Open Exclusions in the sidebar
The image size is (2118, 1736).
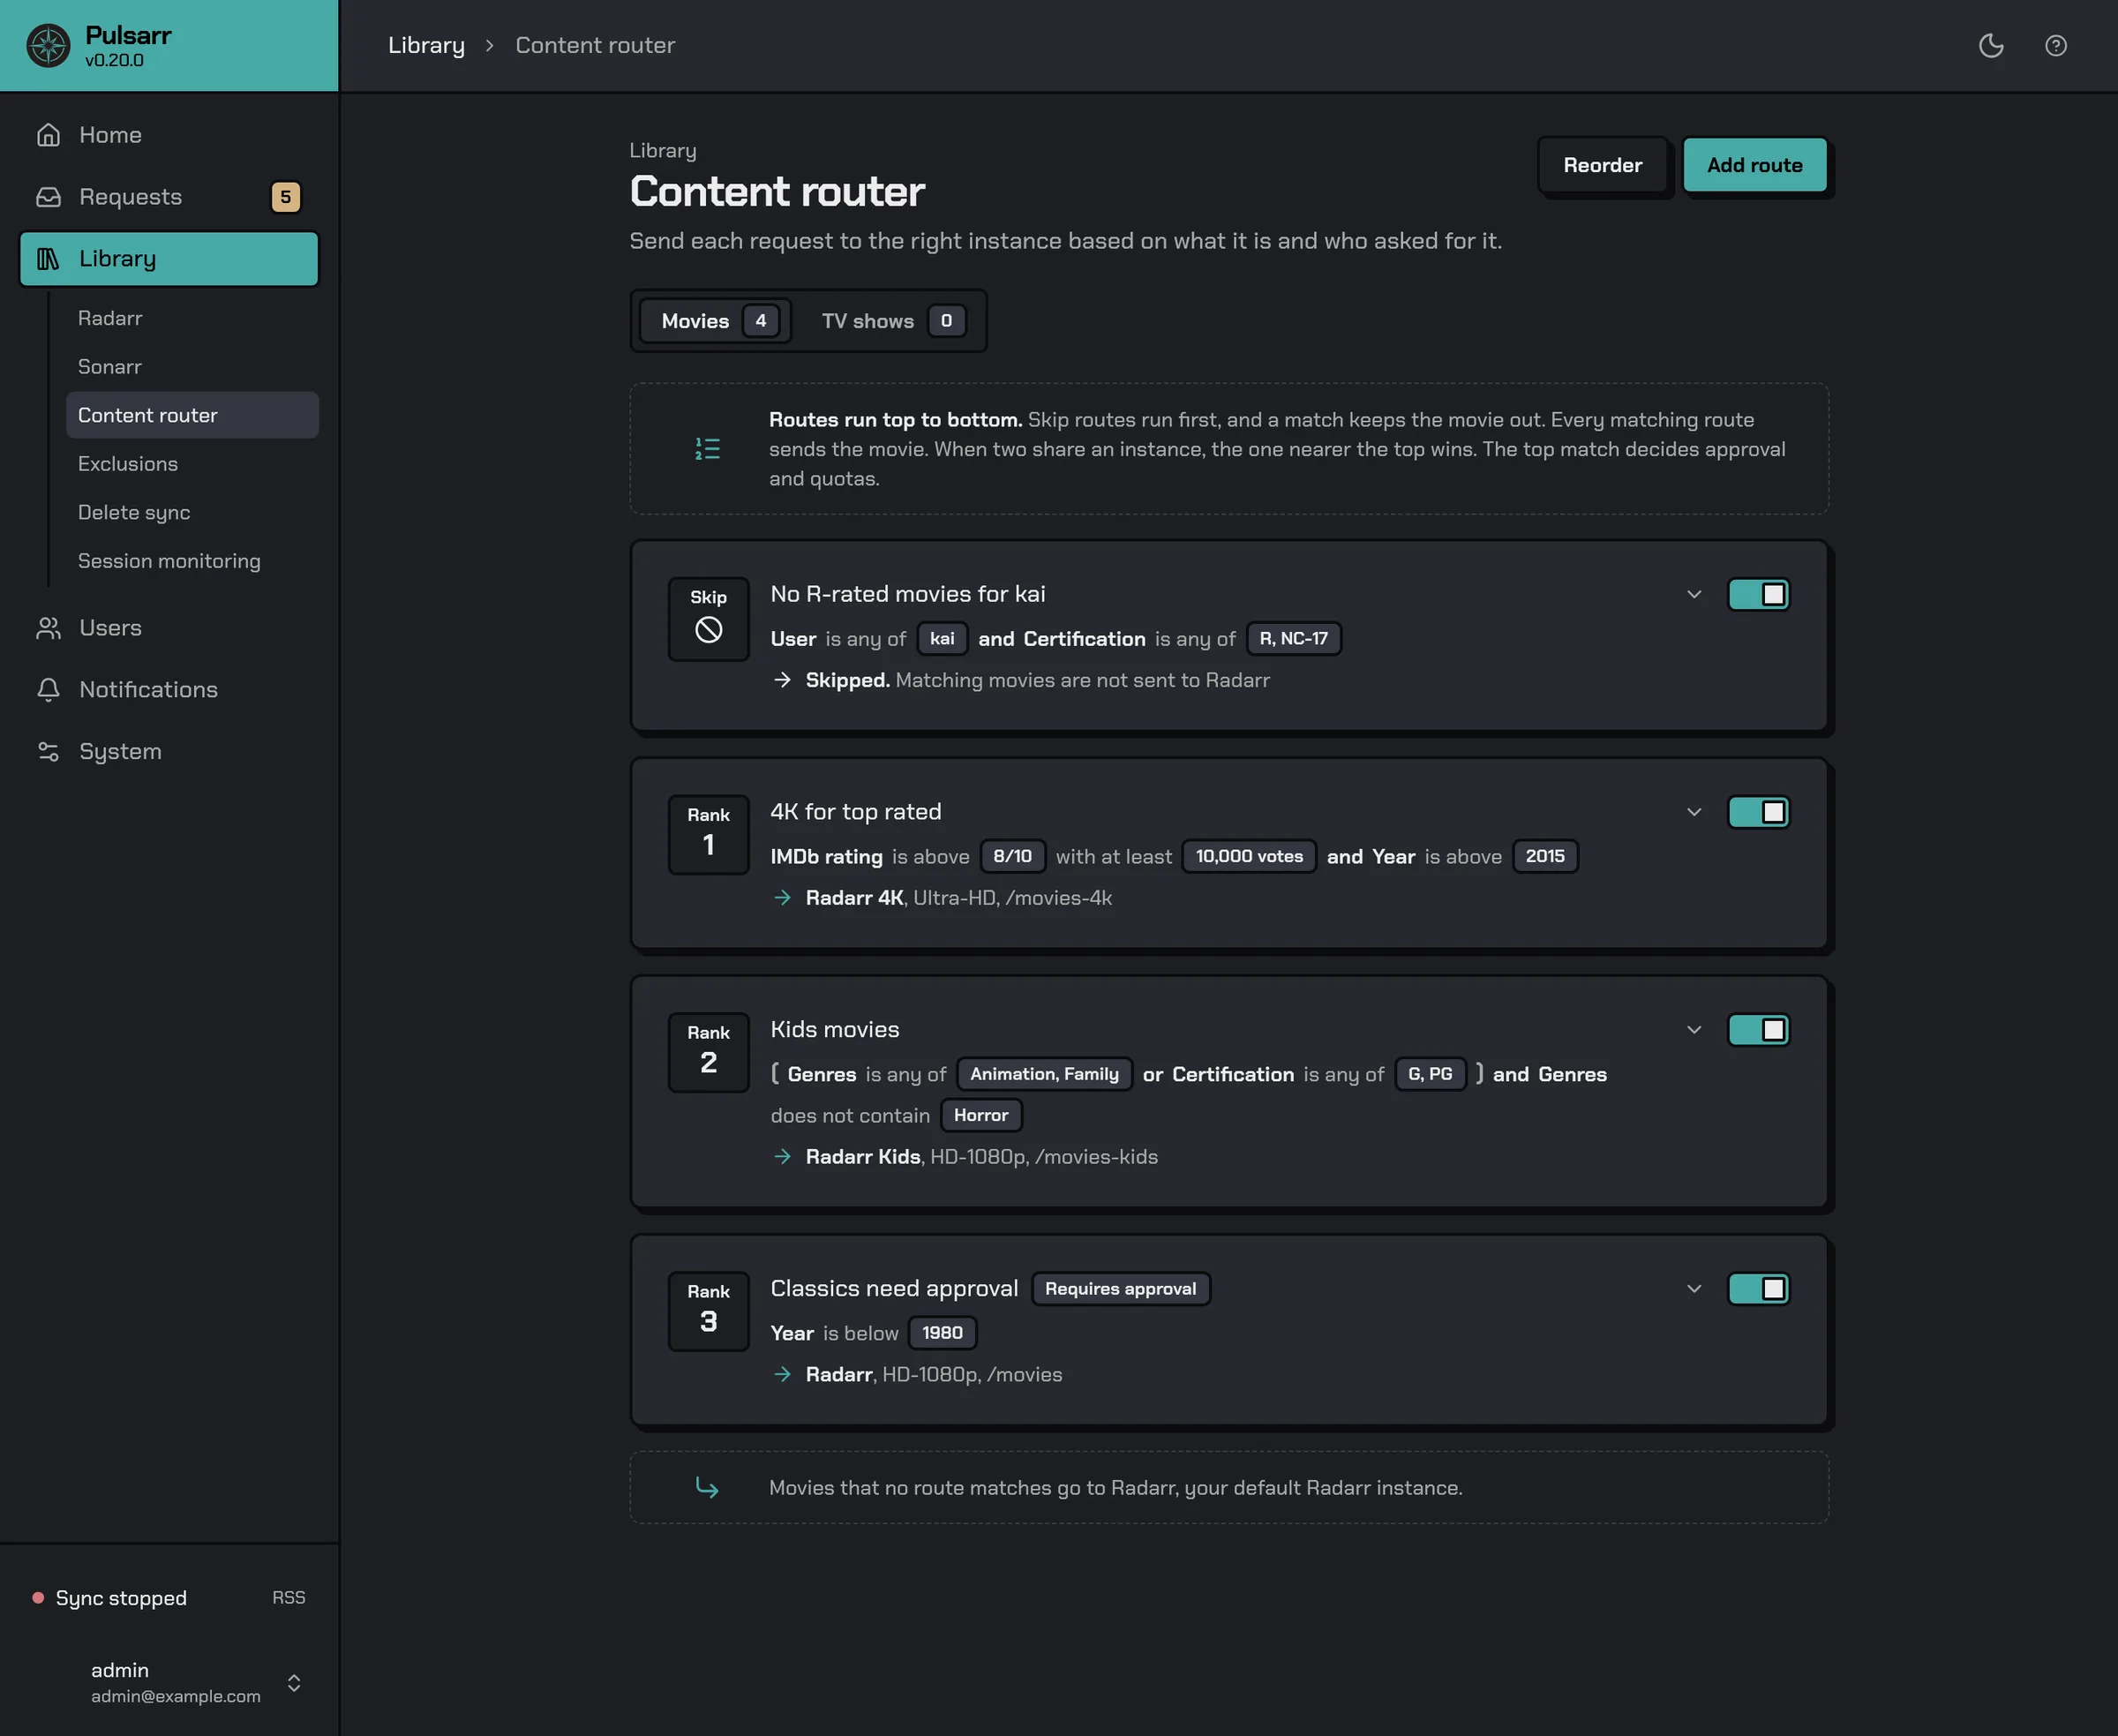click(x=192, y=464)
